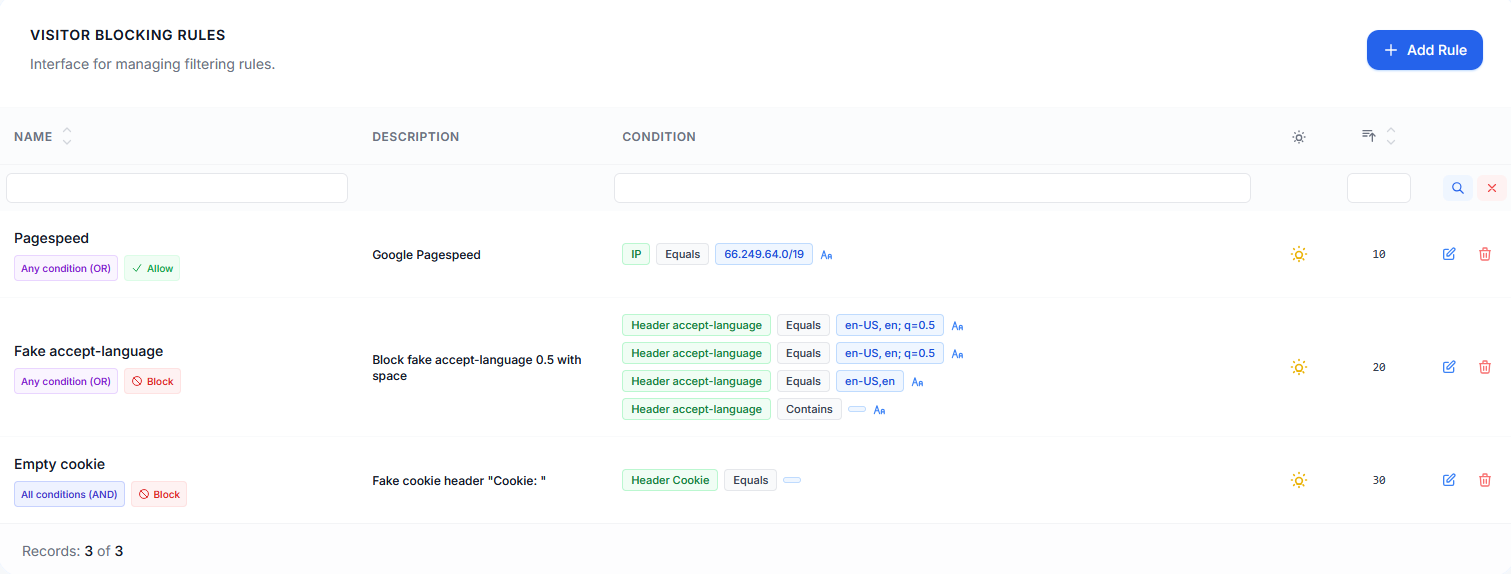Toggle status sun icon for Pagespeed rule
This screenshot has height=574, width=1511.
(1298, 254)
